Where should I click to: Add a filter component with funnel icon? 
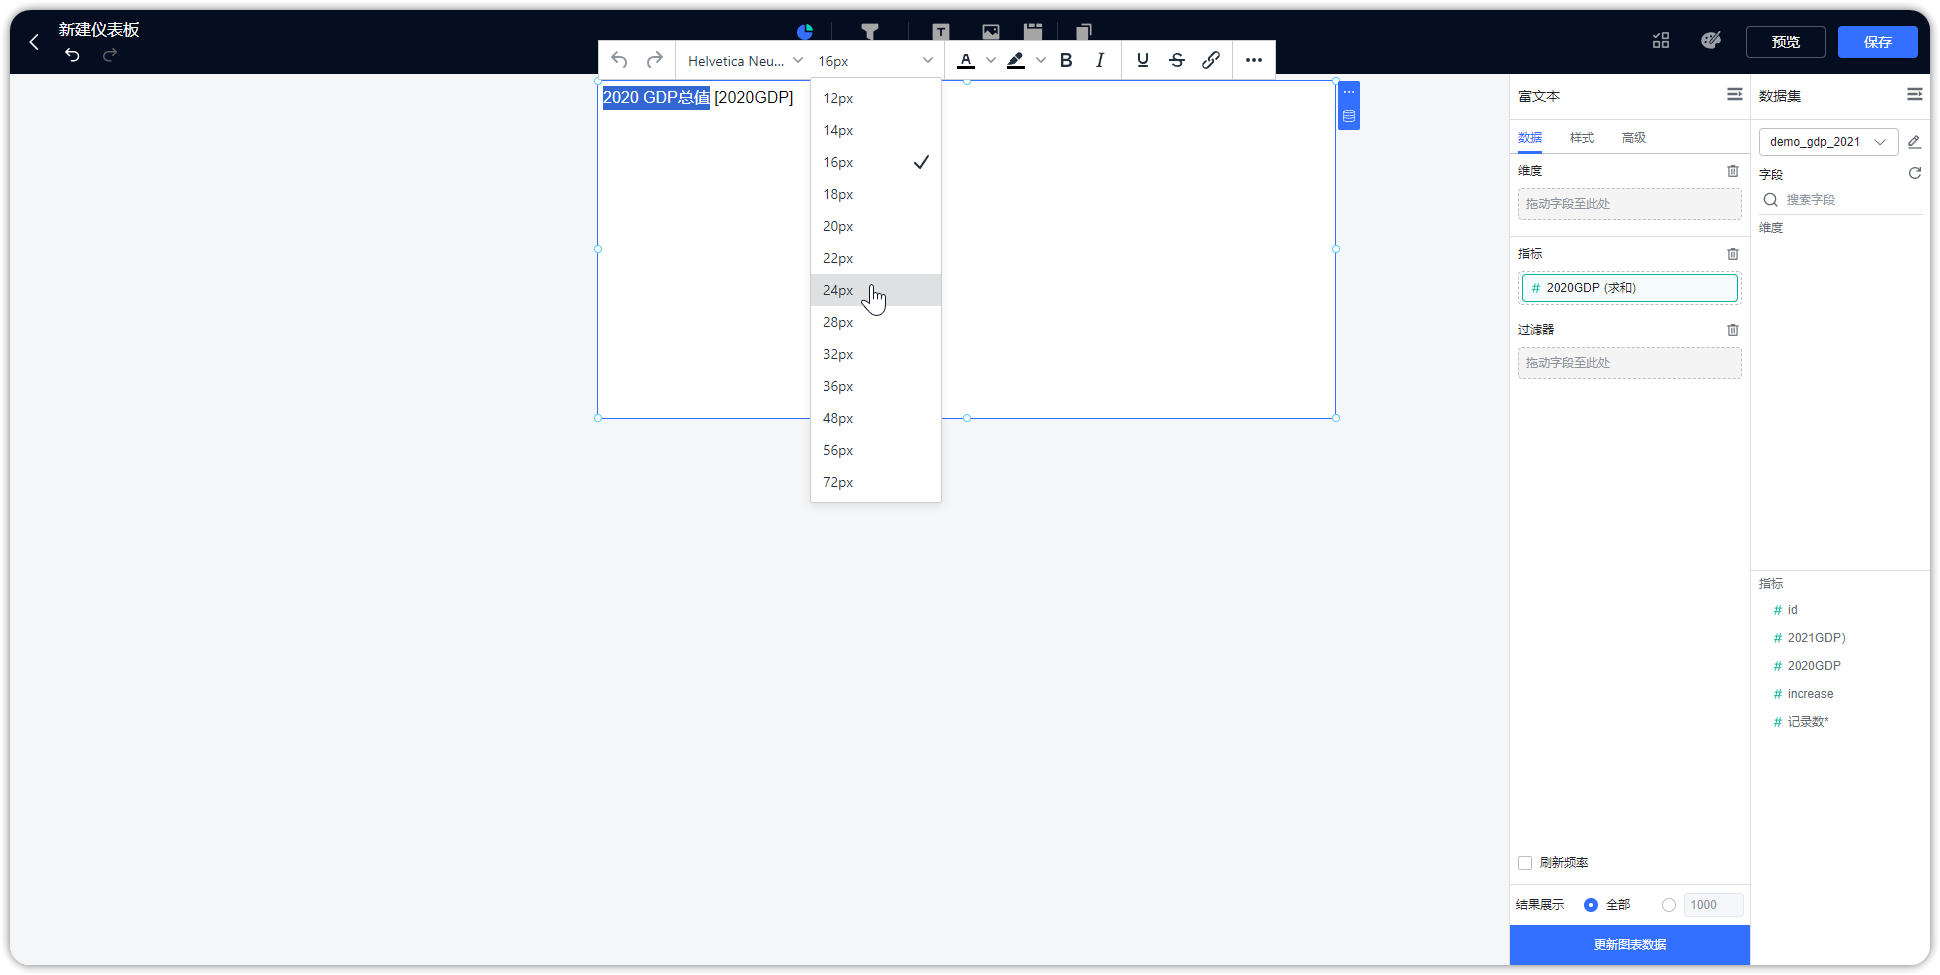coord(870,32)
